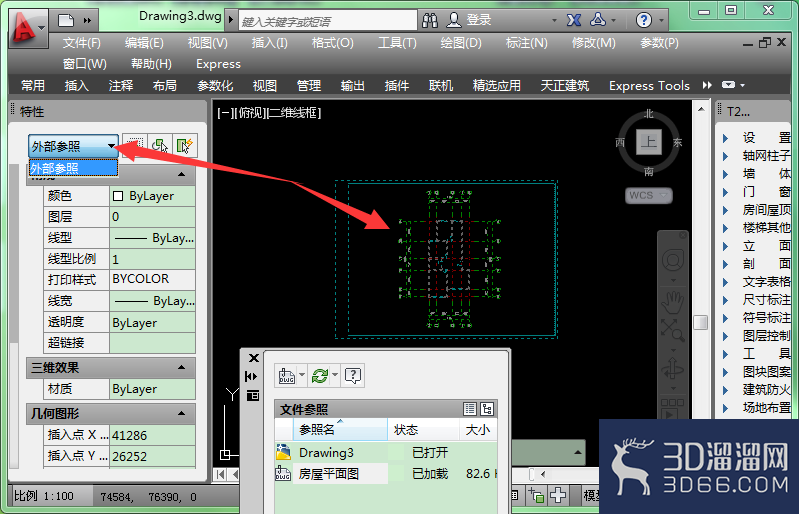Open the 插入(I) menu
Screen dimensions: 799x514
tap(270, 43)
